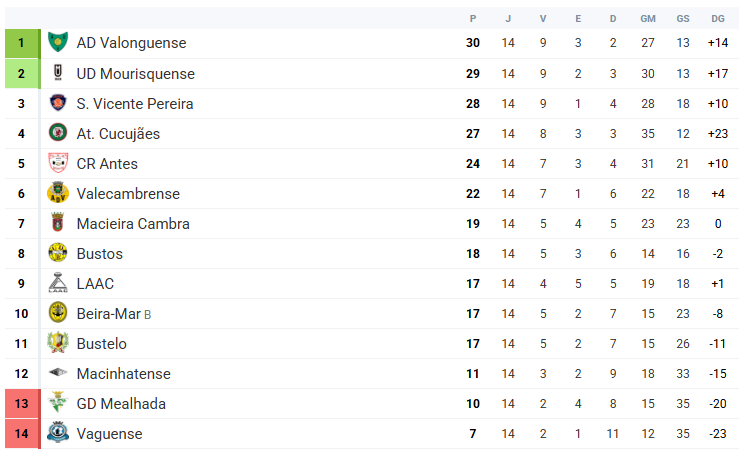Open the GD Mealhada team link
Image resolution: width=739 pixels, height=451 pixels.
121,404
